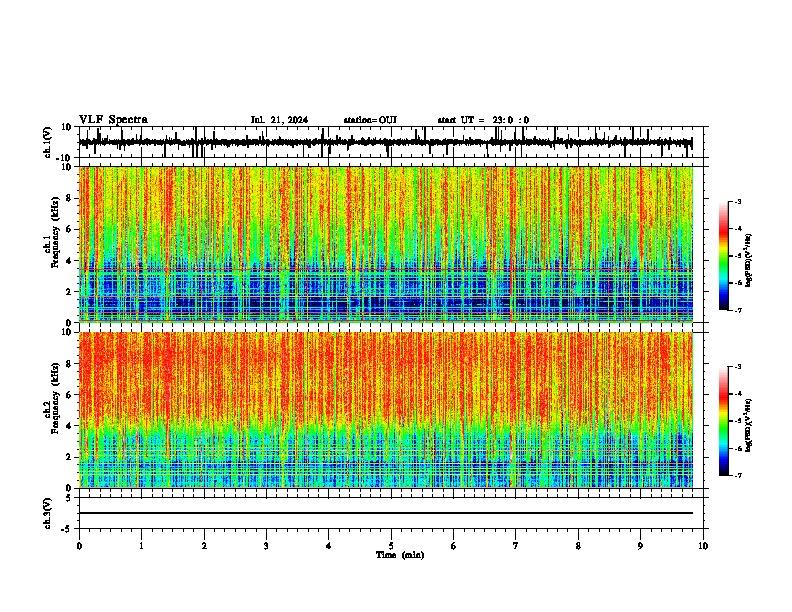This screenshot has height=612, width=792.
Task: Select the date text "Jul 21, 2024"
Action: 279,120
